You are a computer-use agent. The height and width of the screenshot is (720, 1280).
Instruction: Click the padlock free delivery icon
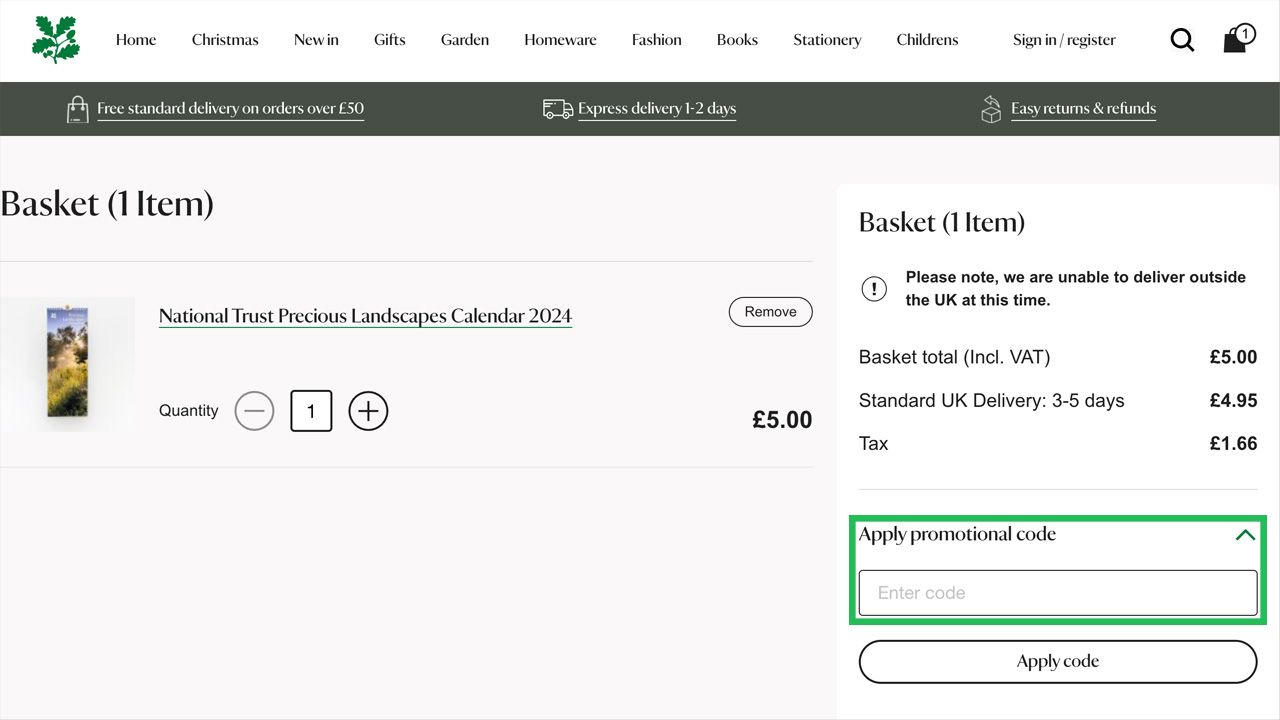(78, 108)
